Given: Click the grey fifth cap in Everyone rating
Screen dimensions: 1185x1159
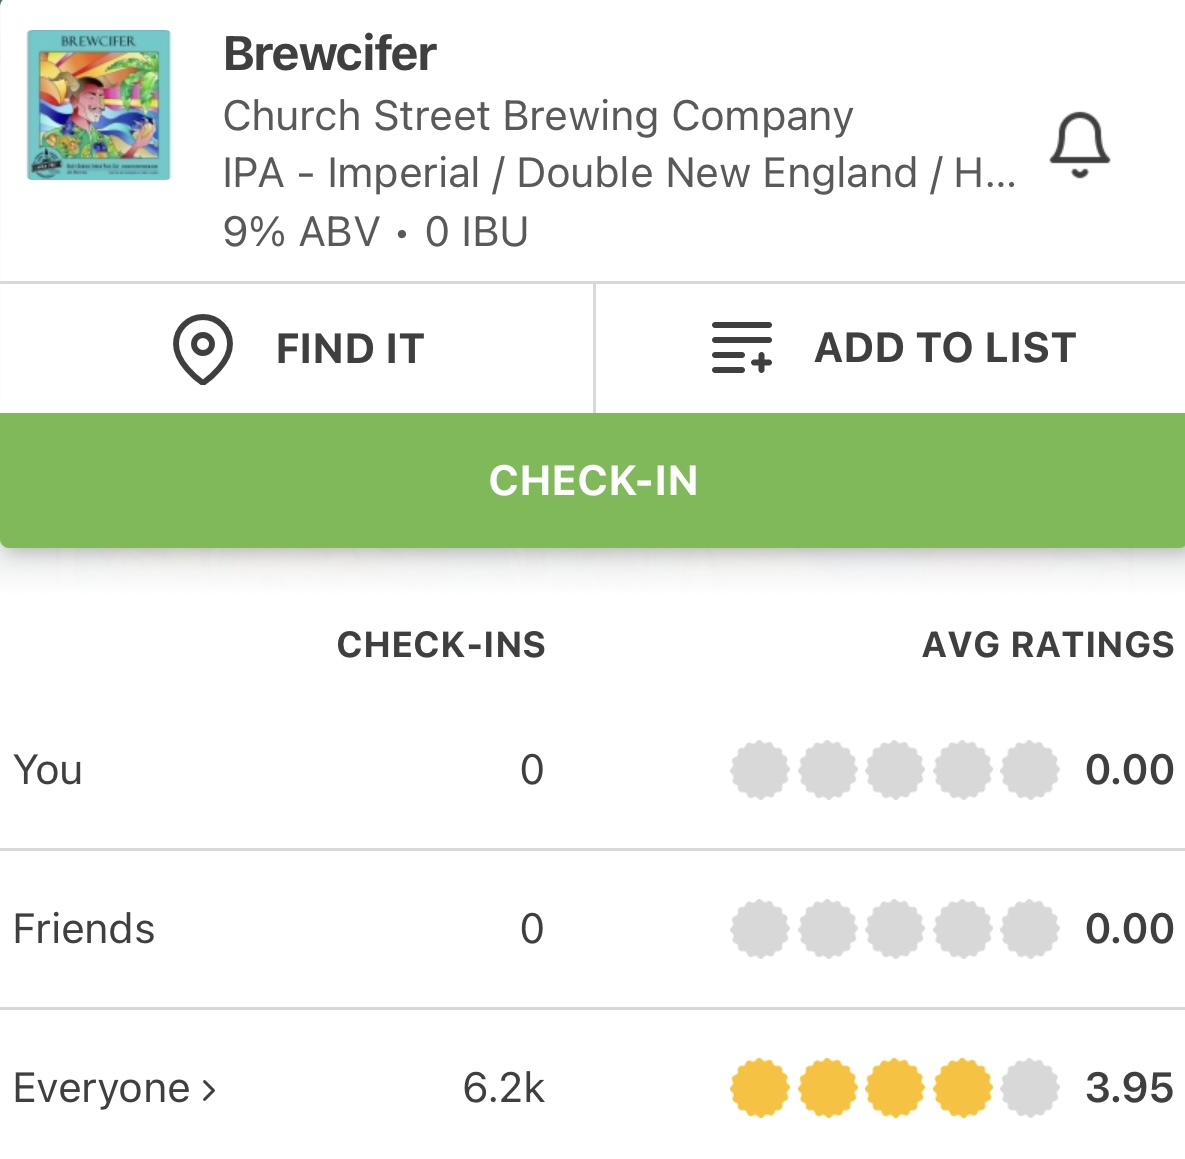Looking at the screenshot, I should coord(1030,1088).
